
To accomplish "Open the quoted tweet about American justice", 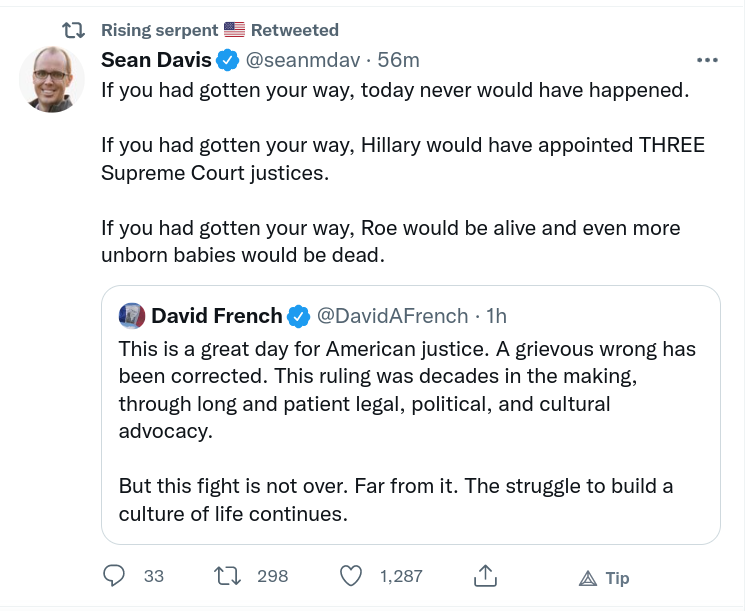I will pyautogui.click(x=410, y=430).
